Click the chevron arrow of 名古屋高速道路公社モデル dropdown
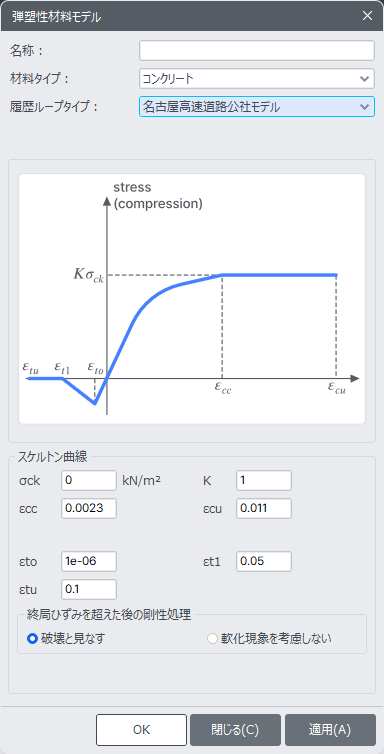Image resolution: width=384 pixels, height=754 pixels. pyautogui.click(x=364, y=107)
